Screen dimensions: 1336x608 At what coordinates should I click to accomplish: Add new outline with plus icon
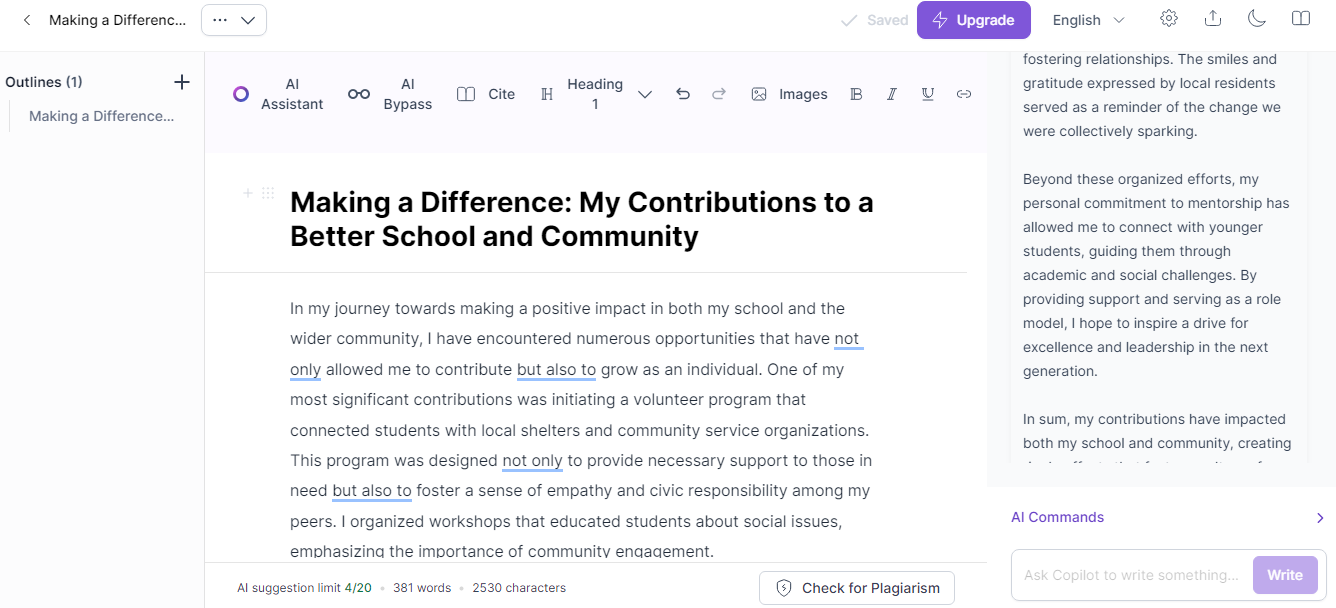182,82
